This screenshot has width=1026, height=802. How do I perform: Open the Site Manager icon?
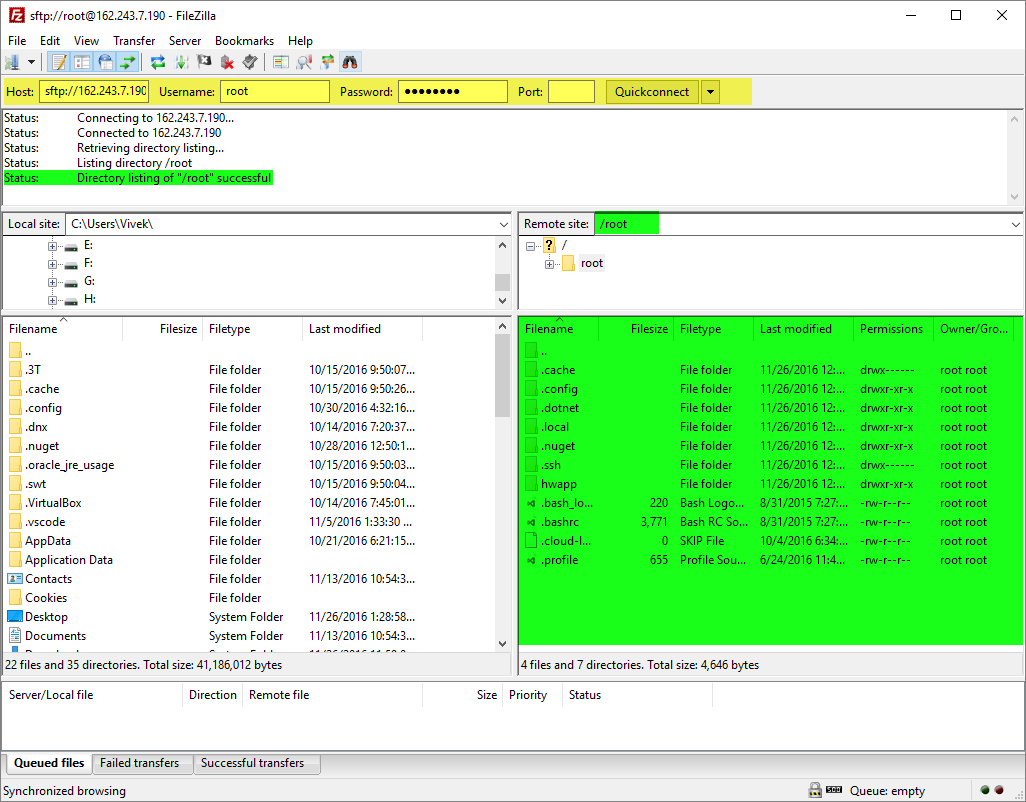point(12,62)
